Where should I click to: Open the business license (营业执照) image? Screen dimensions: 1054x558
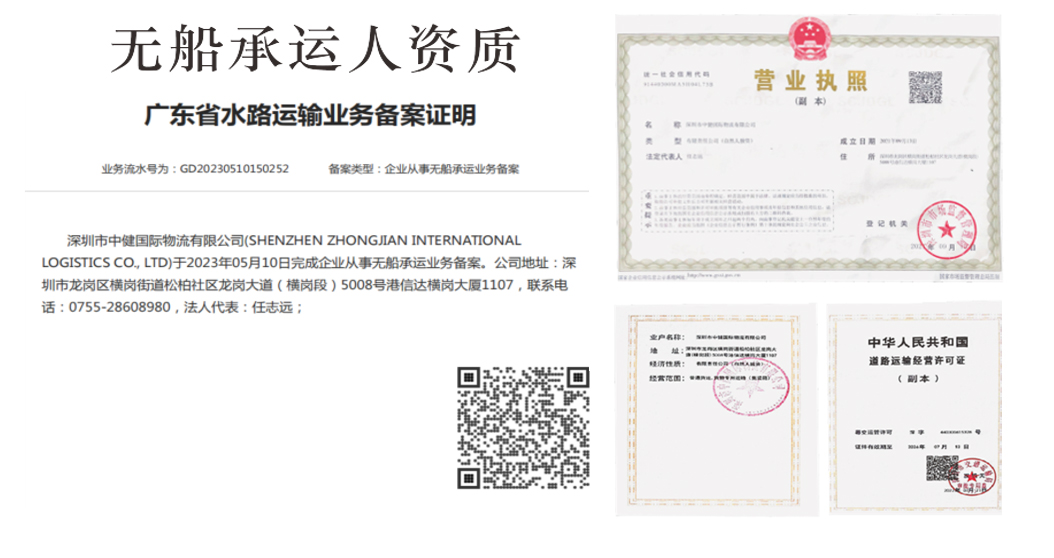809,148
